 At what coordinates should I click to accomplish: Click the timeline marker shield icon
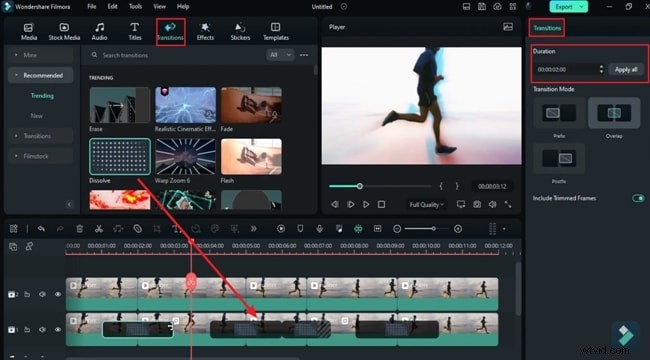pos(301,229)
